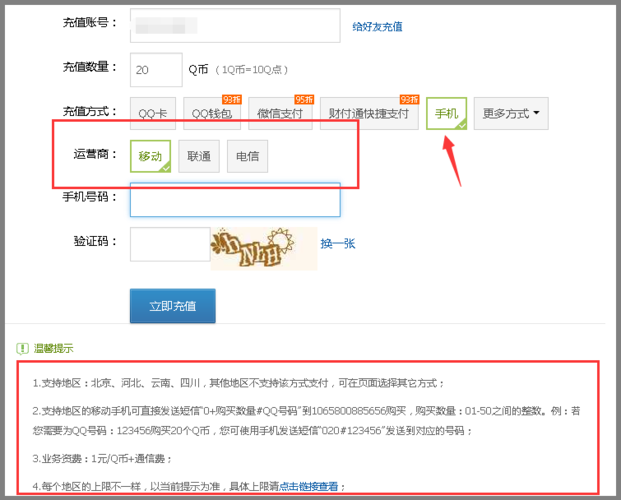Click the 93折 badge on 财付通快捷支付
Screen dimensions: 621x500
409,99
